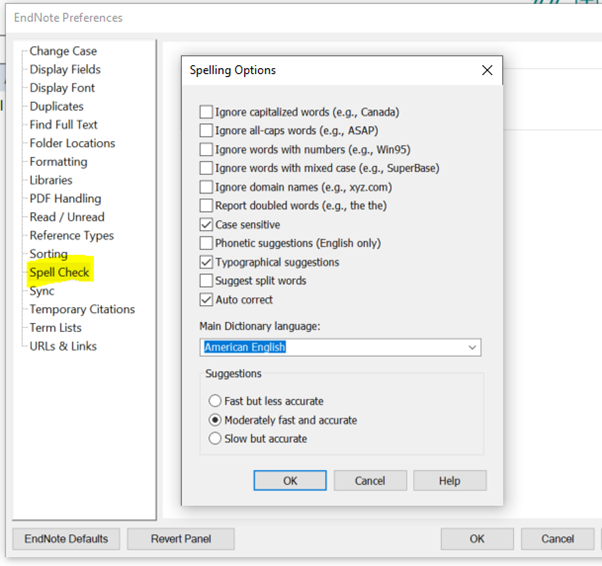The image size is (602, 566).
Task: Open PDF Handling preferences
Action: (65, 199)
